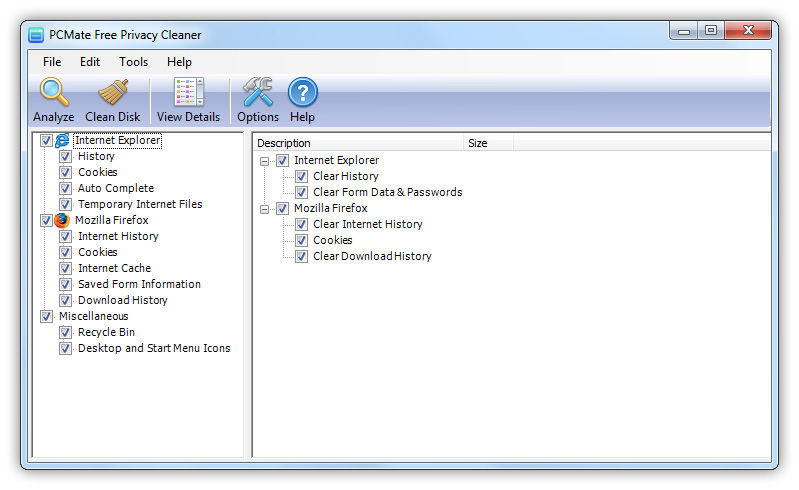Image resolution: width=799 pixels, height=490 pixels.
Task: Uncheck Temporary Internet Files checkbox
Action: coord(65,204)
